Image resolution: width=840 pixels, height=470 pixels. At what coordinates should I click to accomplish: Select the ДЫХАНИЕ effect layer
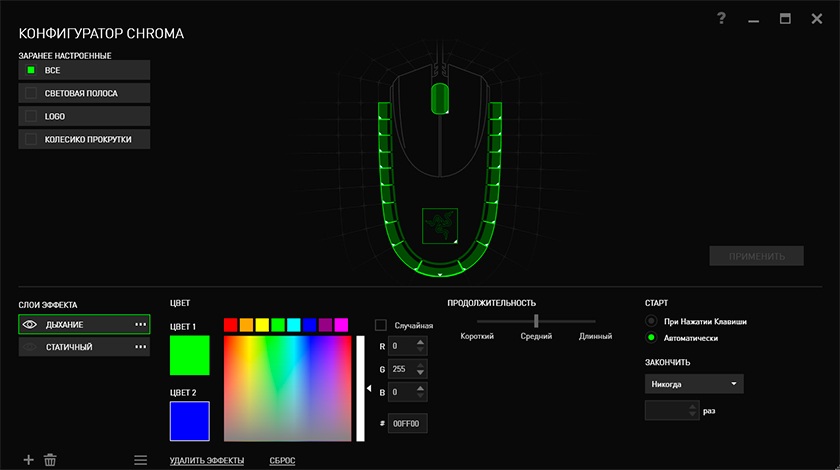pyautogui.click(x=84, y=324)
